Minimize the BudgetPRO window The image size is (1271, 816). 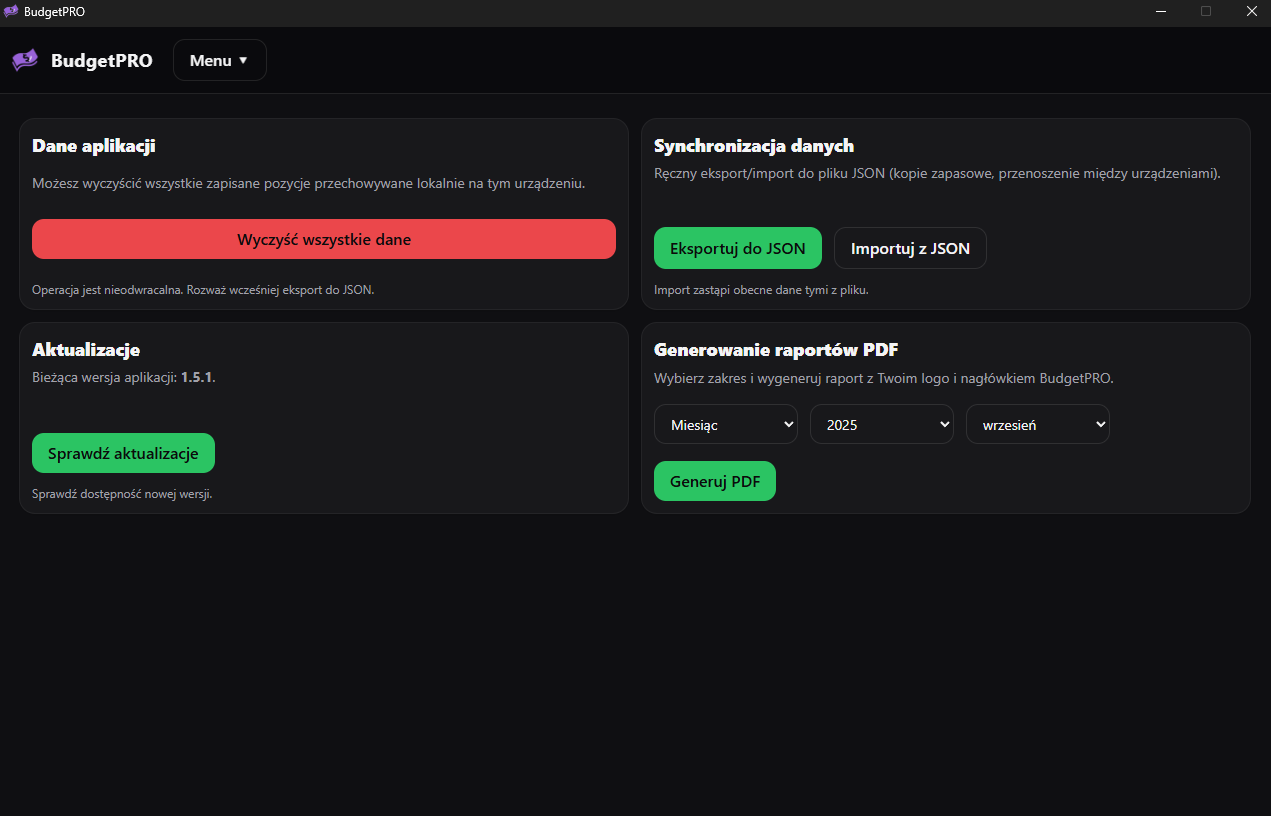pos(1161,12)
